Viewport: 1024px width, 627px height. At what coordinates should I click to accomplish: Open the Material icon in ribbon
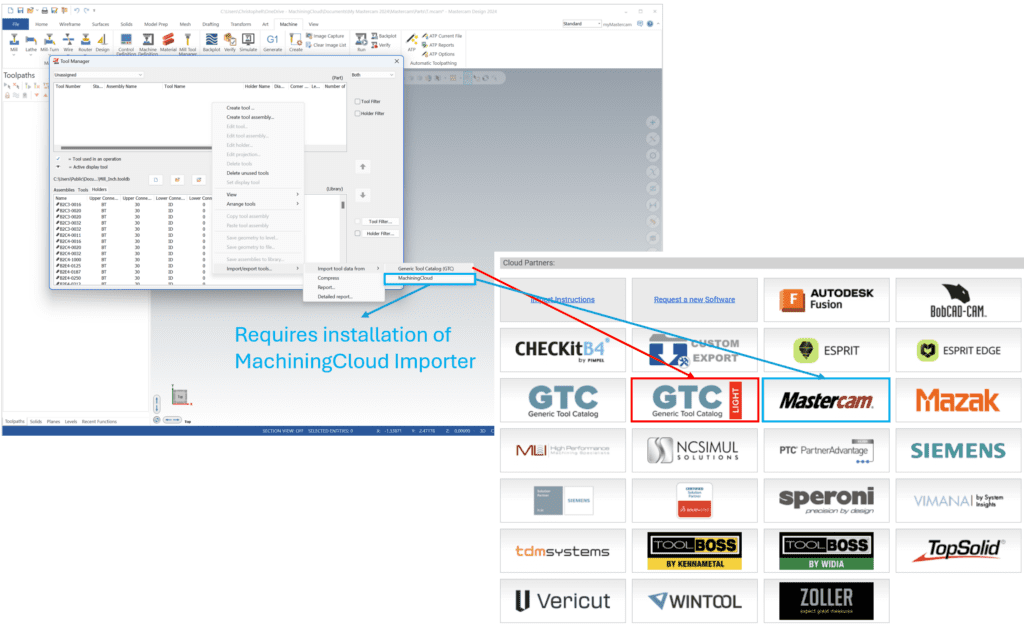pos(168,42)
